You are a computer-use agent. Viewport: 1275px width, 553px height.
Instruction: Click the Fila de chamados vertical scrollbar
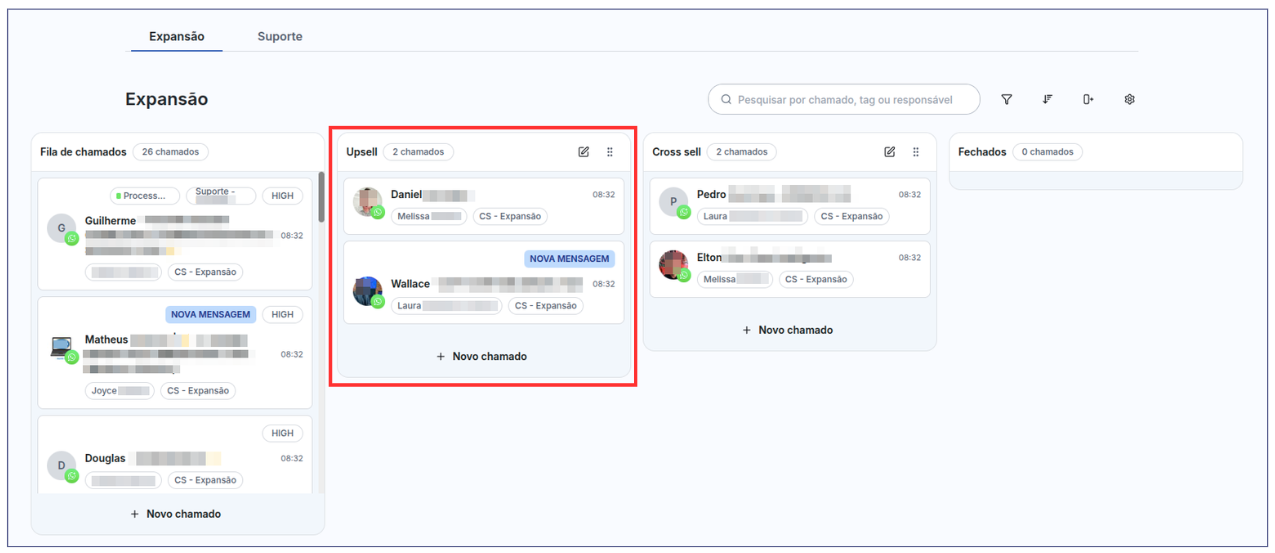pos(321,197)
